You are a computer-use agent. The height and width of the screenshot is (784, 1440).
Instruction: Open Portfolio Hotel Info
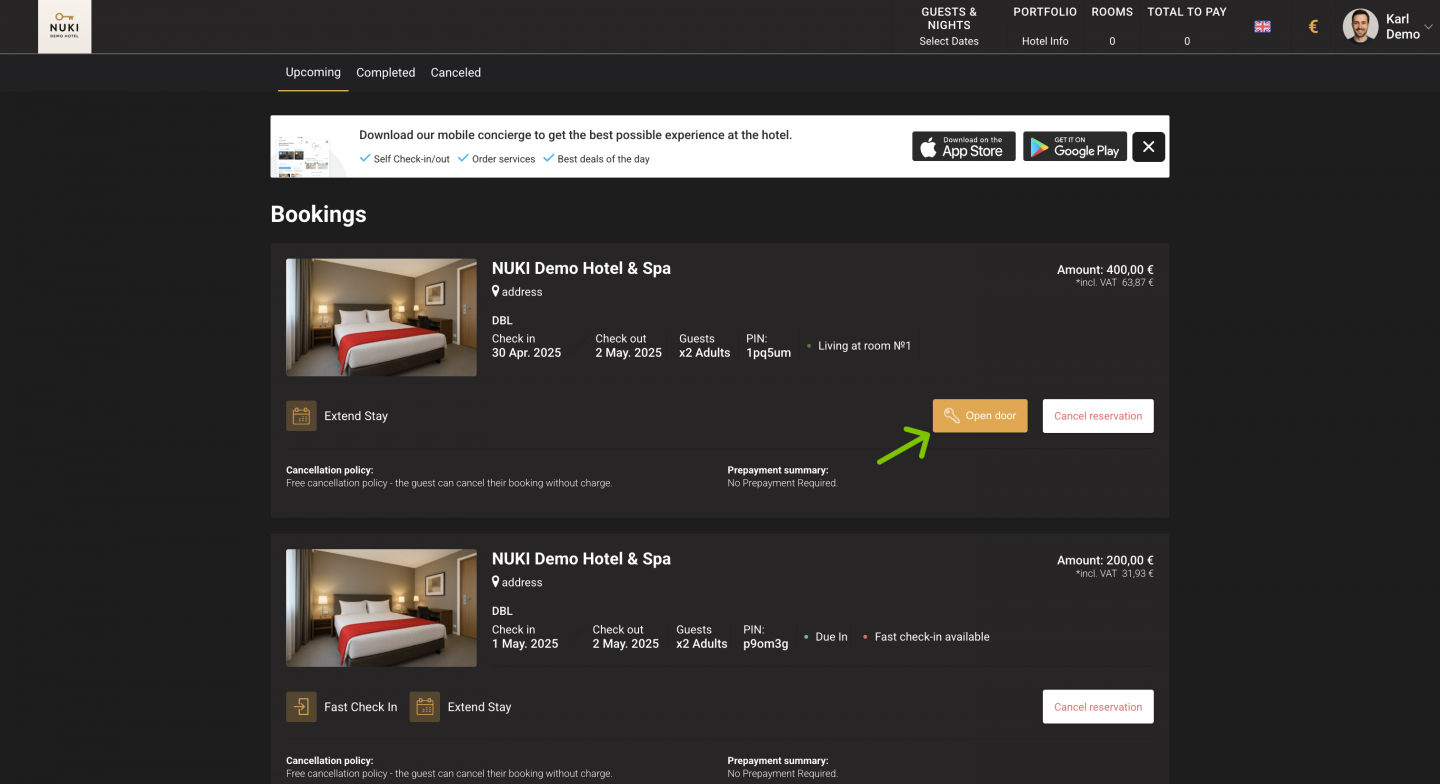[x=1045, y=27]
